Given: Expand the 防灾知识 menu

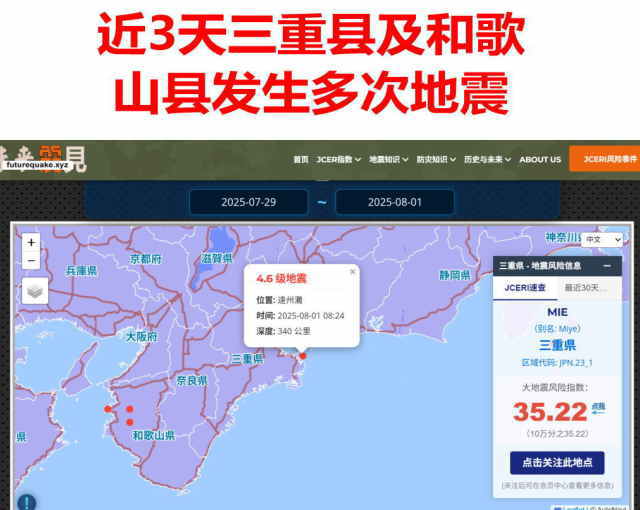Looking at the screenshot, I should [x=436, y=159].
